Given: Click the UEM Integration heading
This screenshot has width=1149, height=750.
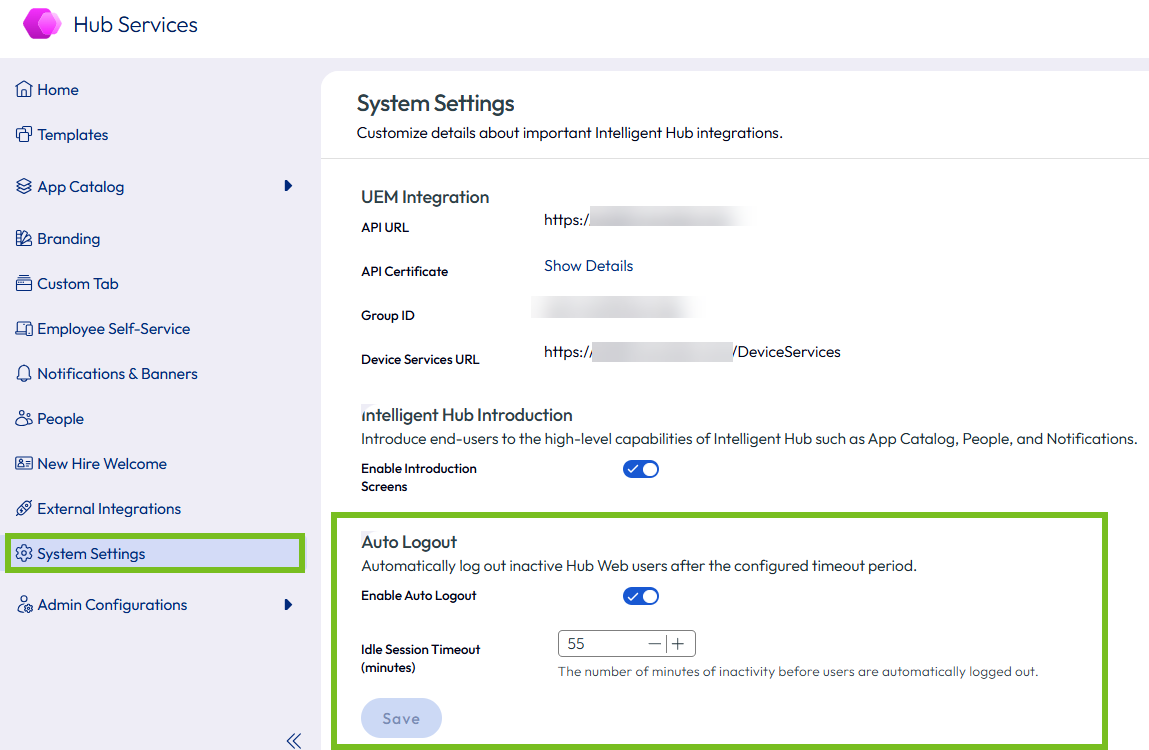Looking at the screenshot, I should pos(425,197).
